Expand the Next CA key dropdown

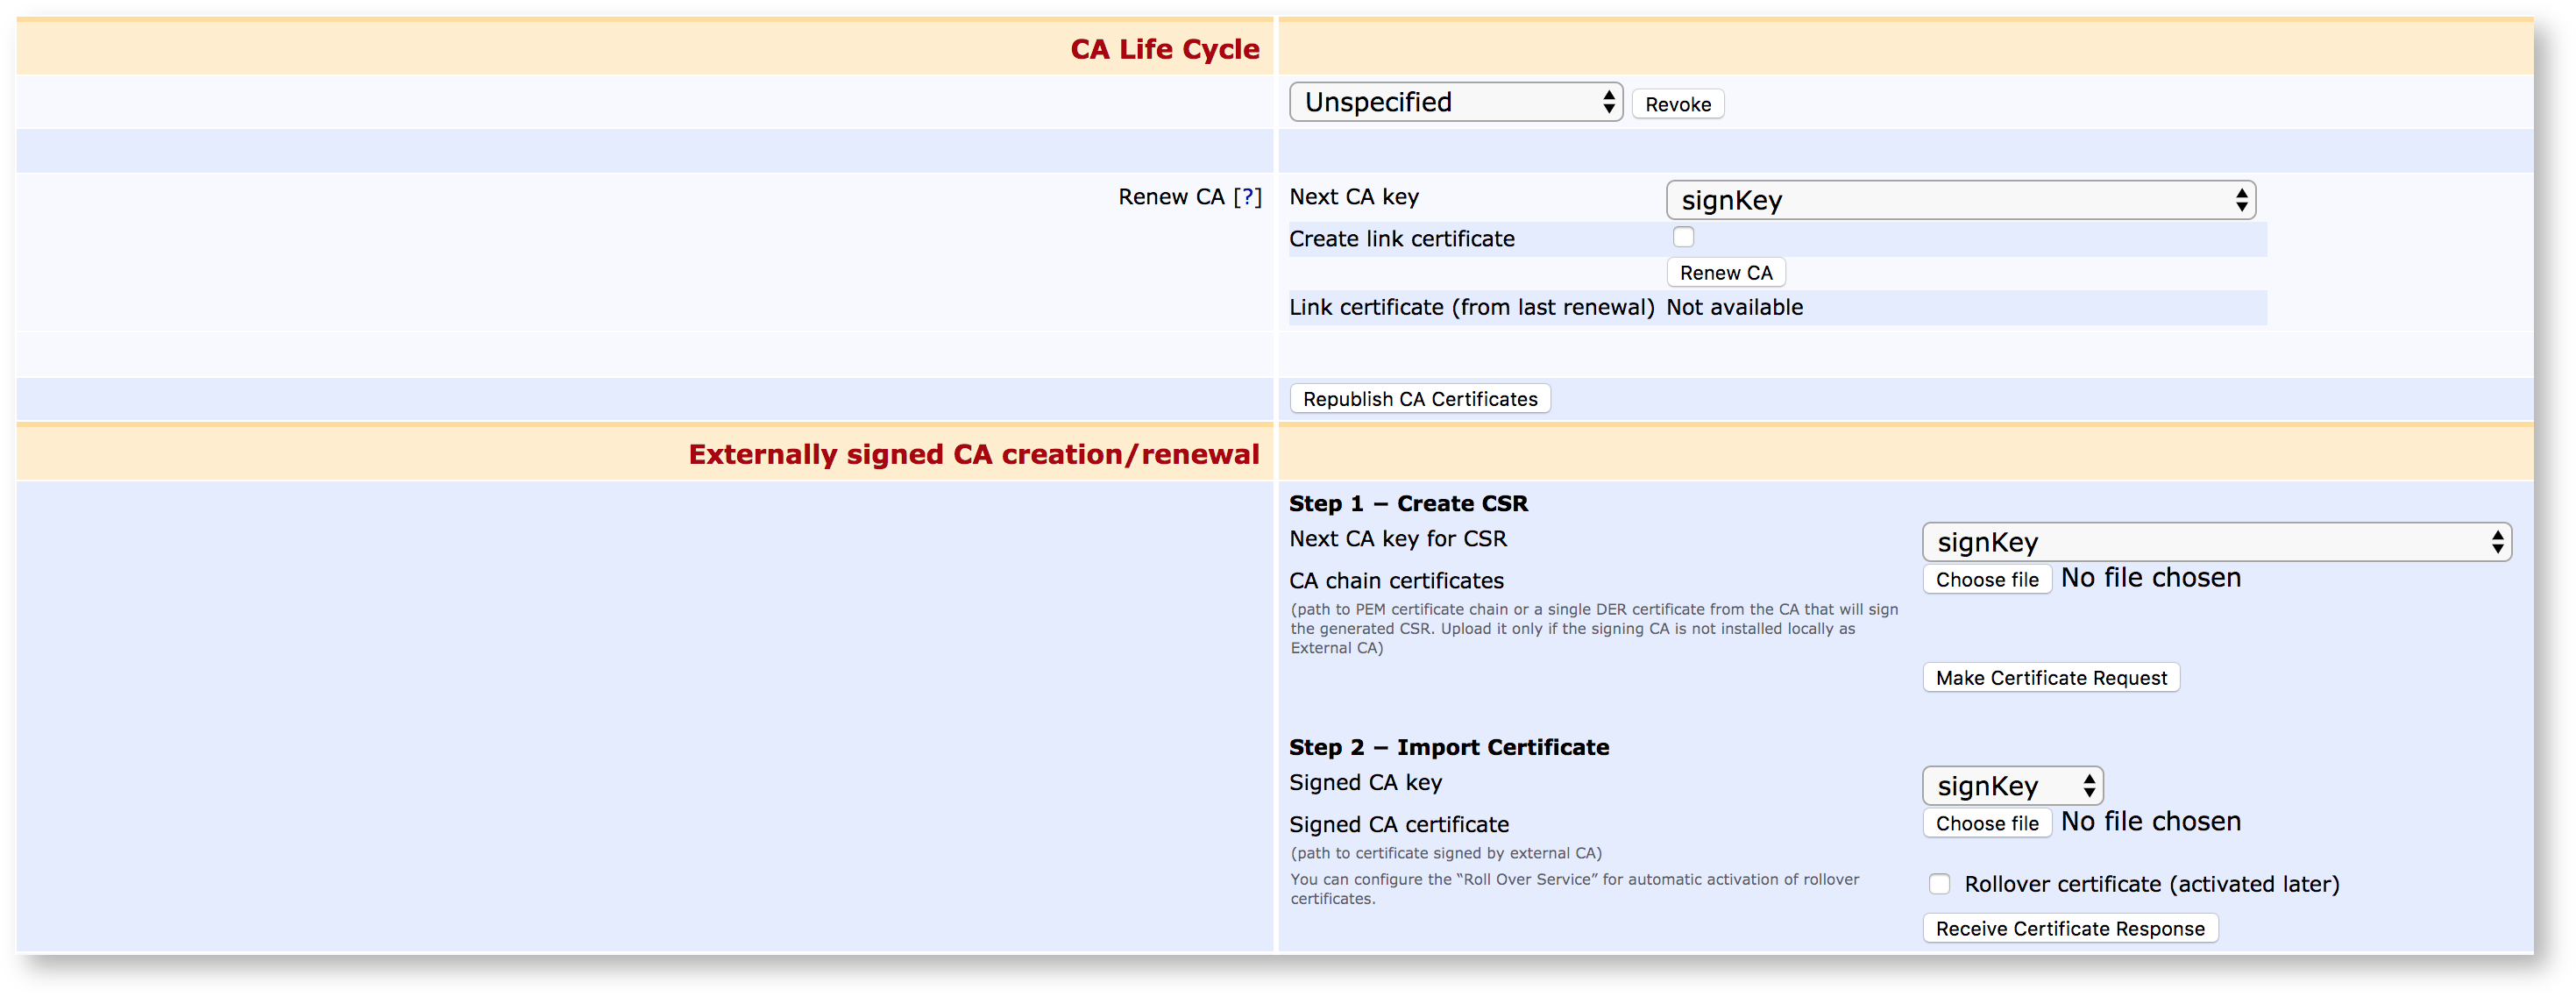click(x=1959, y=200)
